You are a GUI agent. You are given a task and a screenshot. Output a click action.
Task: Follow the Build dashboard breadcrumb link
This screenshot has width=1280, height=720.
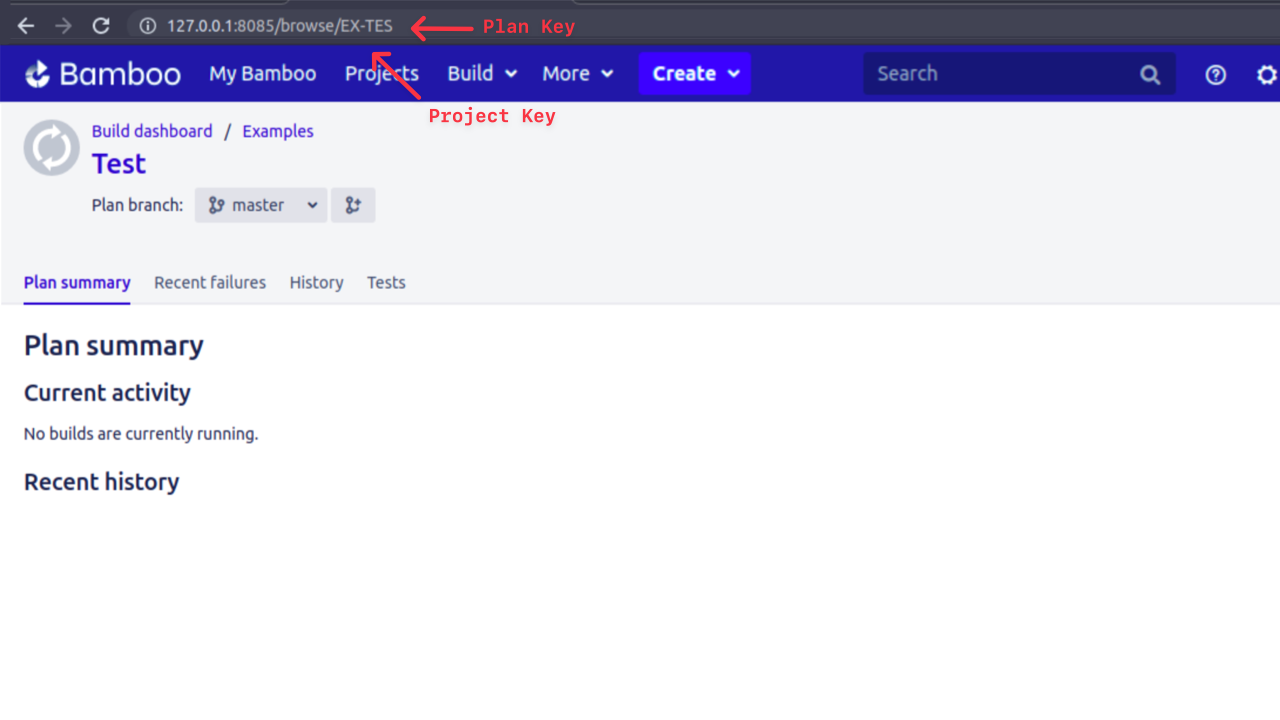tap(152, 131)
